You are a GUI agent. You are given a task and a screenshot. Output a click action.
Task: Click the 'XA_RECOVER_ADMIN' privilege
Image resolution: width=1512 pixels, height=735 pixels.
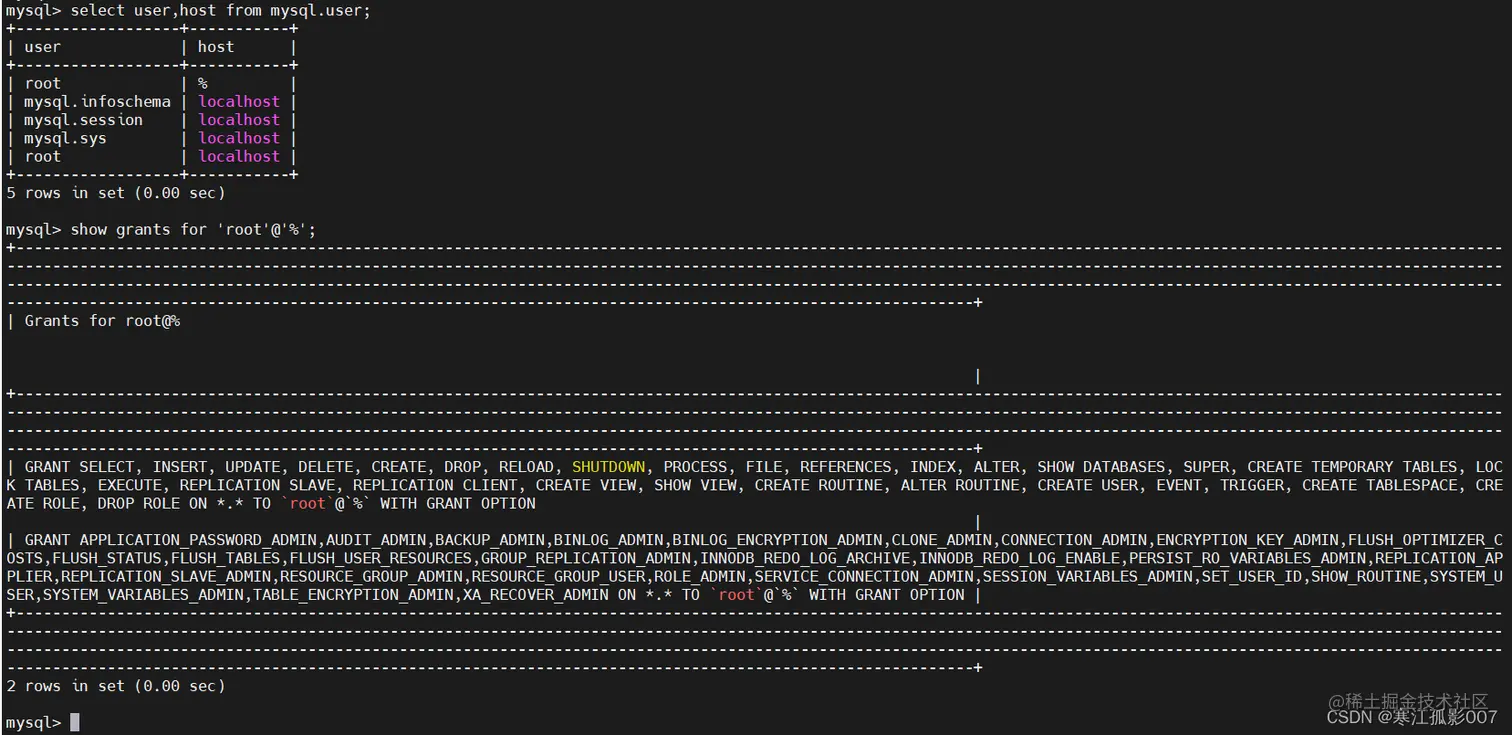535,595
